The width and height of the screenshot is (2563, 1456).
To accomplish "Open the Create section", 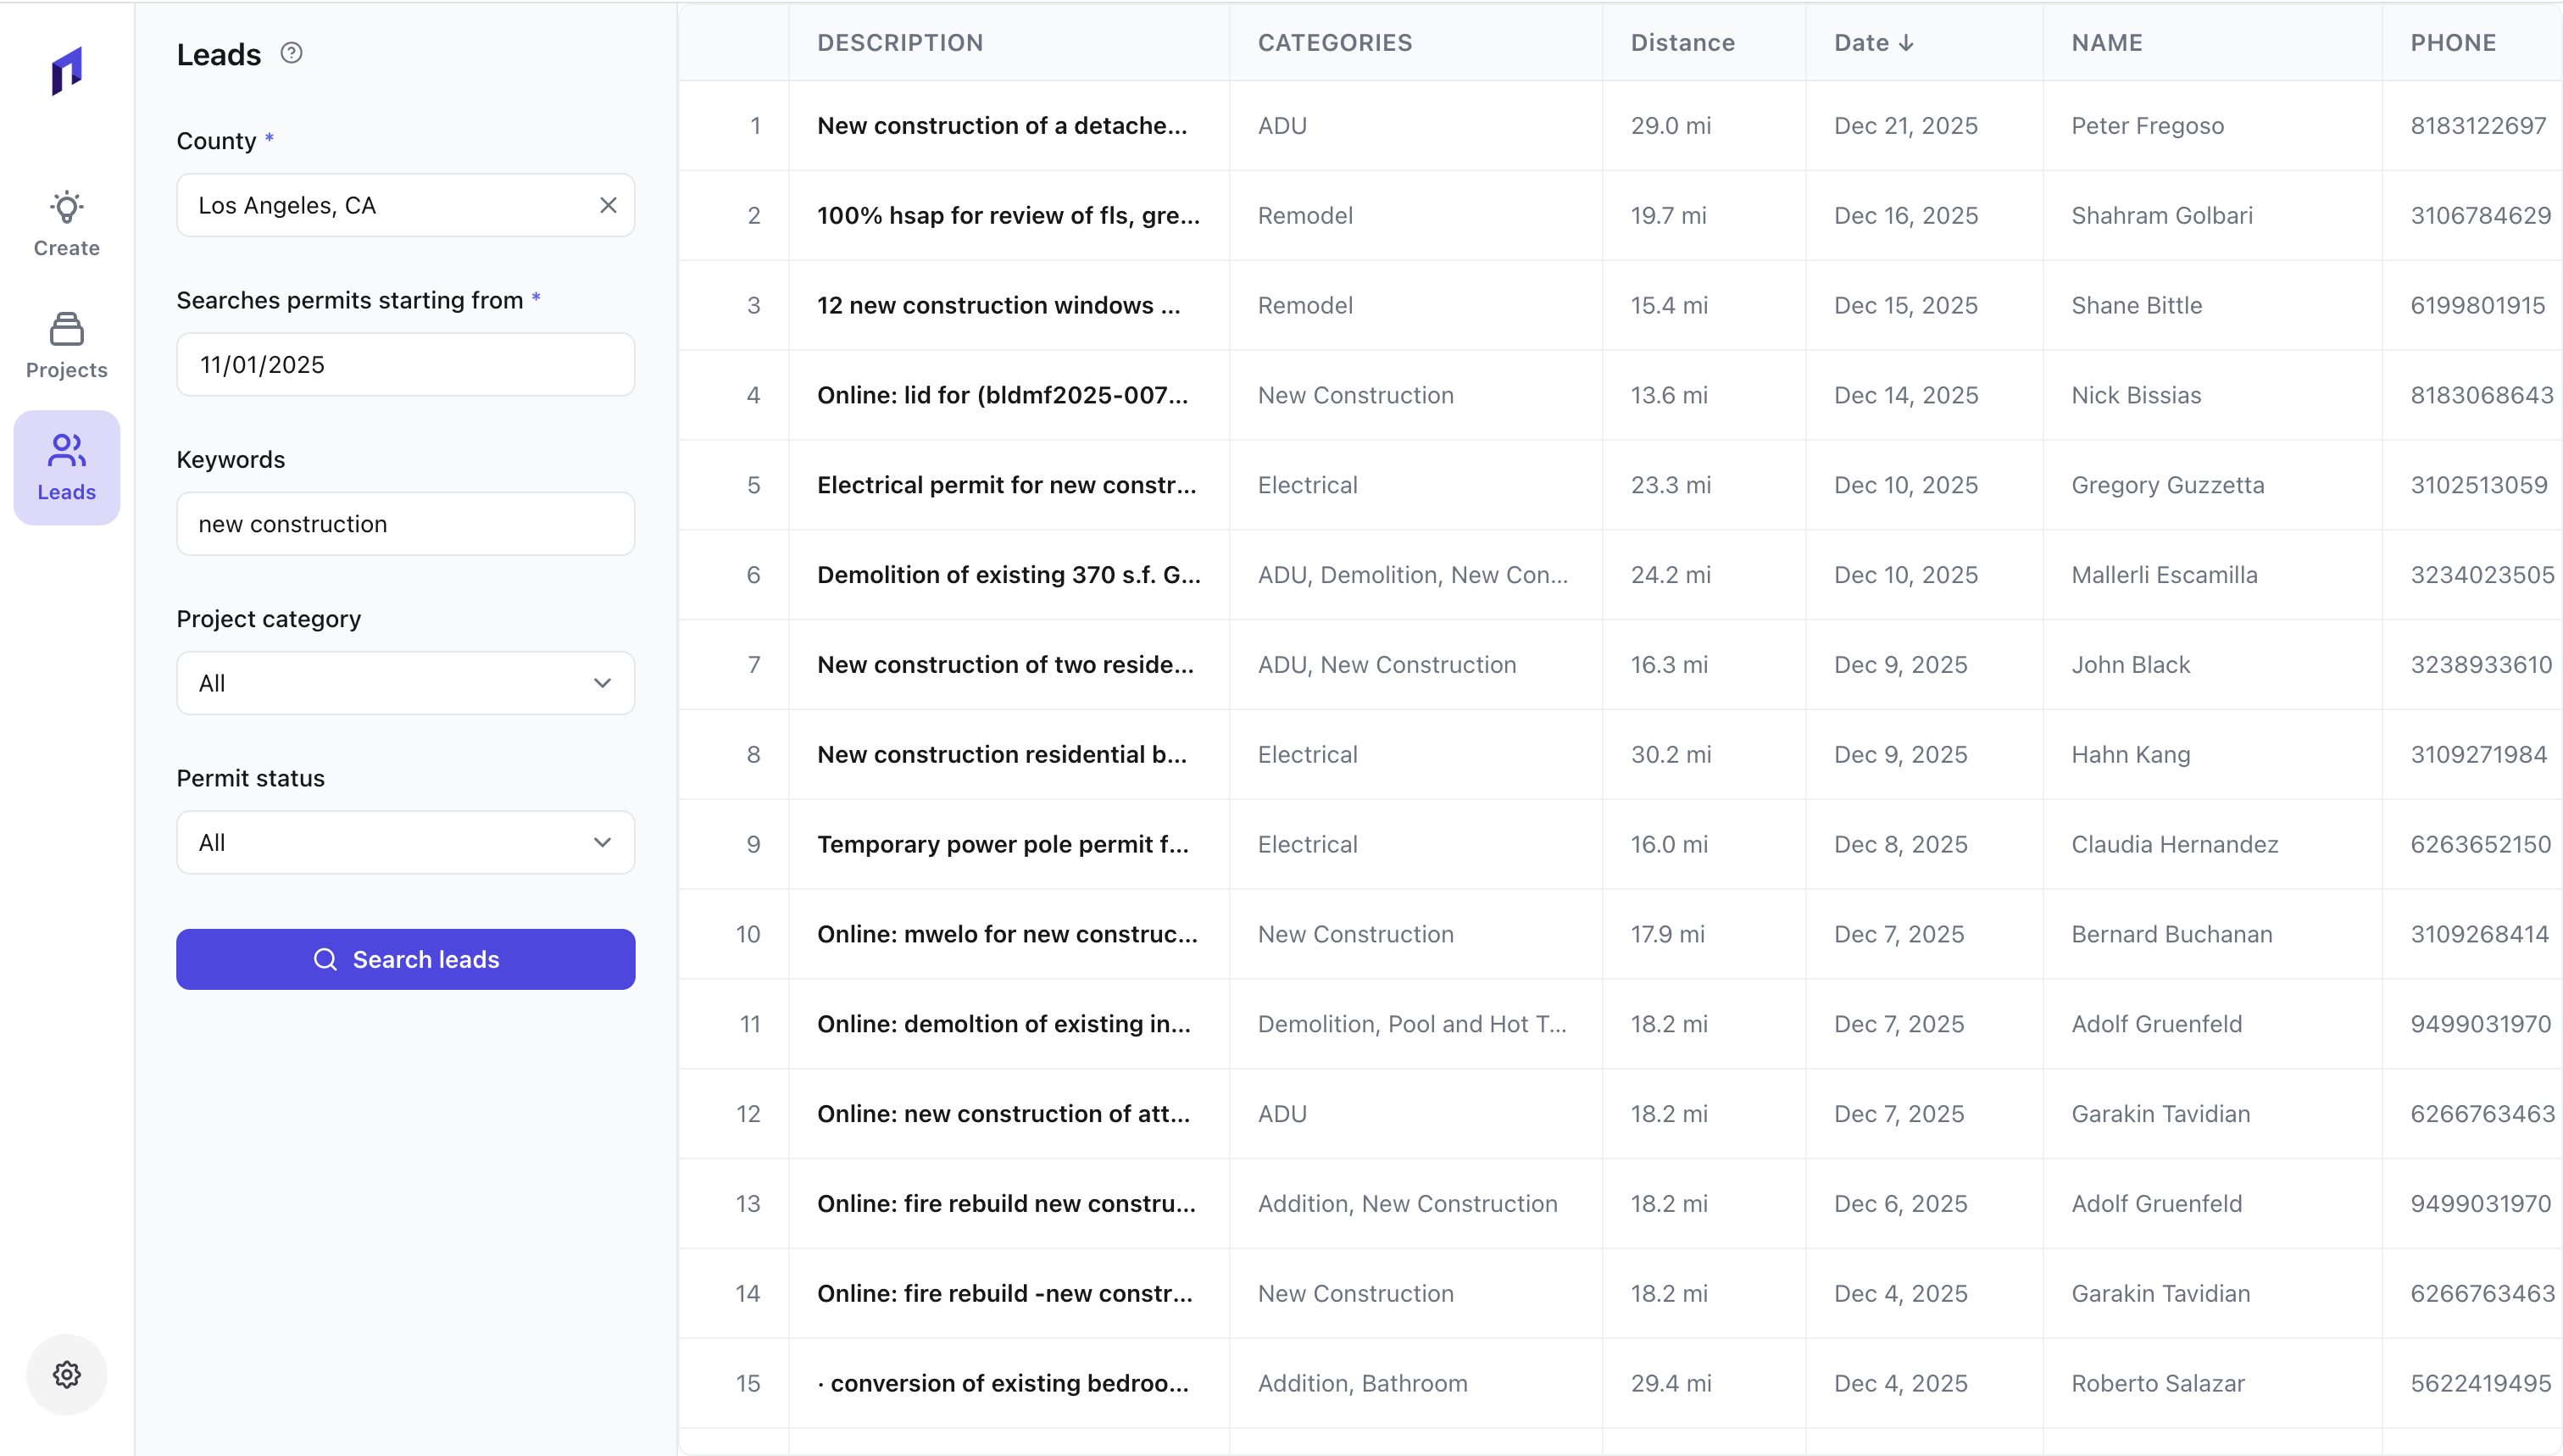I will [x=66, y=224].
